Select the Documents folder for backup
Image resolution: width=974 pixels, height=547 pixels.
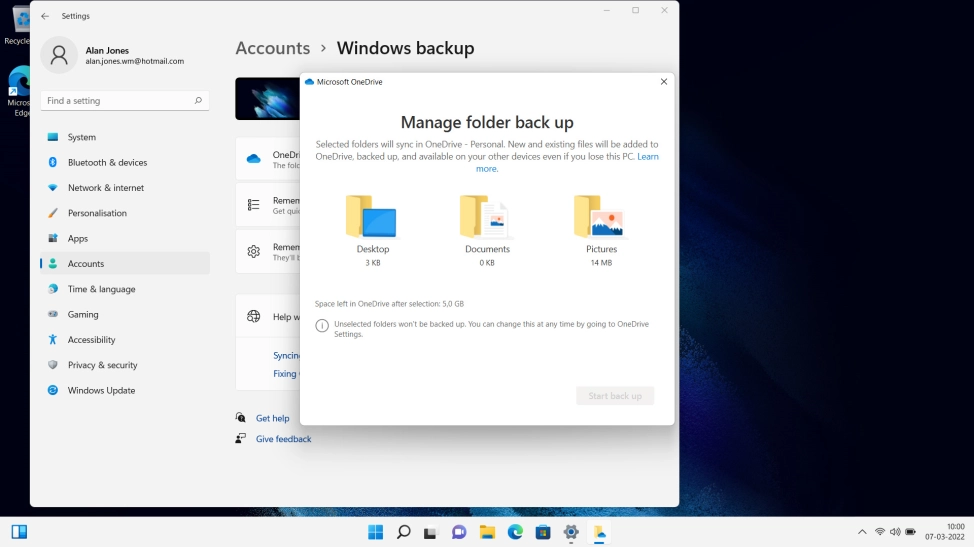click(x=487, y=230)
